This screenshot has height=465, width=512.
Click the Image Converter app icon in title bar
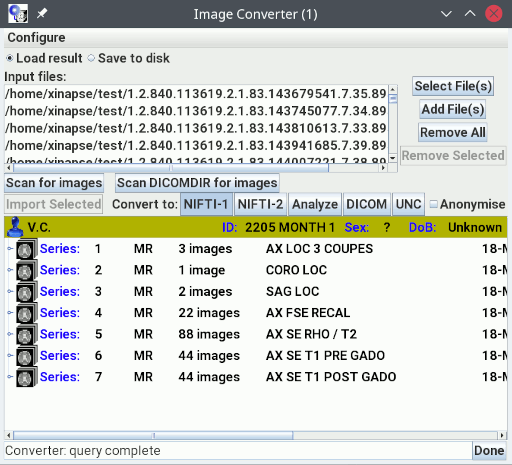[18, 14]
